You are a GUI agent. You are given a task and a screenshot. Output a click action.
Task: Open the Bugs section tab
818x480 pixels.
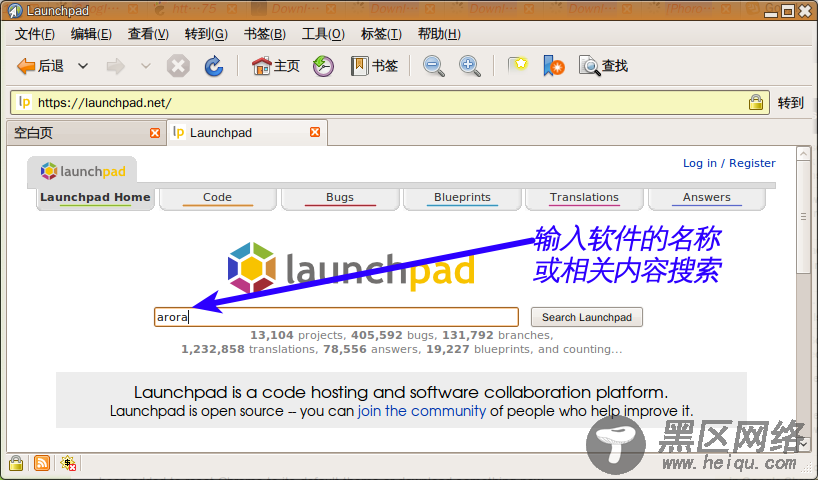tap(340, 198)
